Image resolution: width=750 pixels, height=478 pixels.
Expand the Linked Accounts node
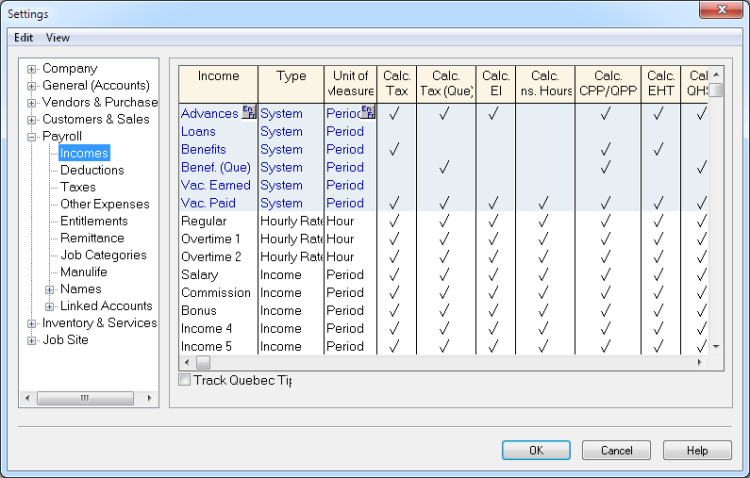pyautogui.click(x=50, y=306)
